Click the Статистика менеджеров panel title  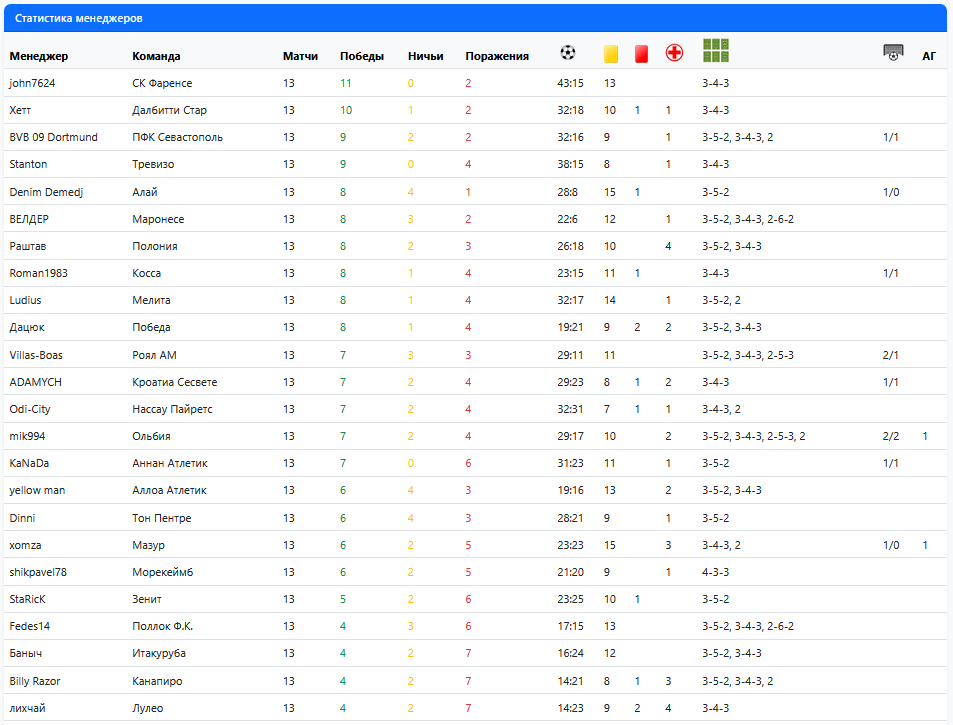[x=78, y=18]
